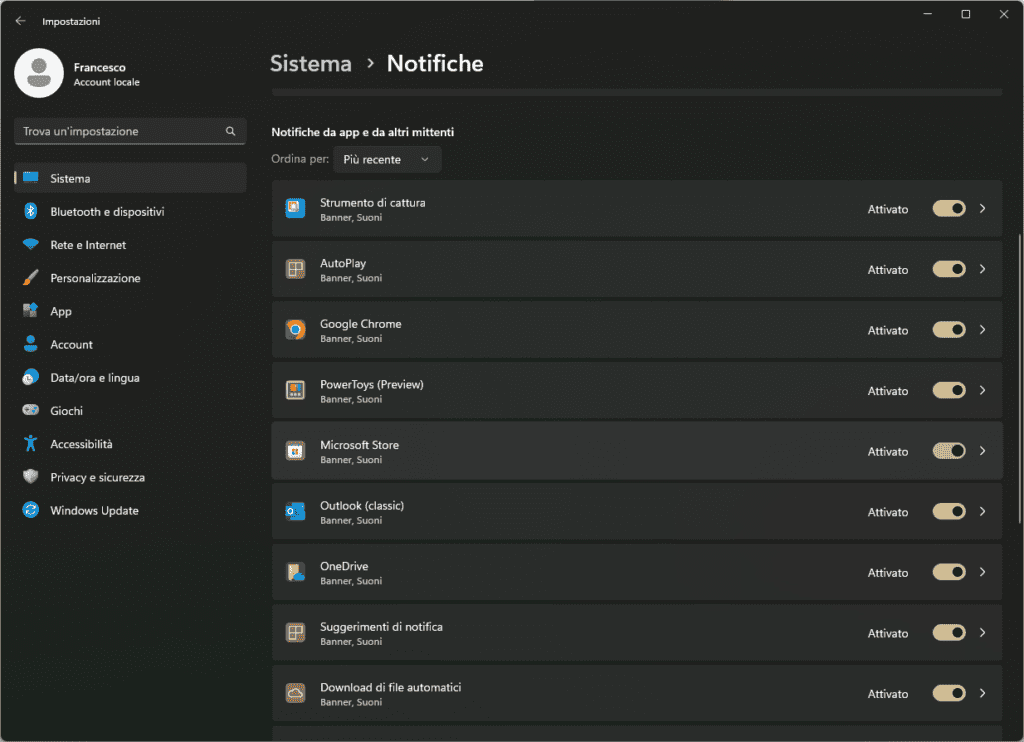Open Bluetooth e dispositivi section

(x=107, y=212)
